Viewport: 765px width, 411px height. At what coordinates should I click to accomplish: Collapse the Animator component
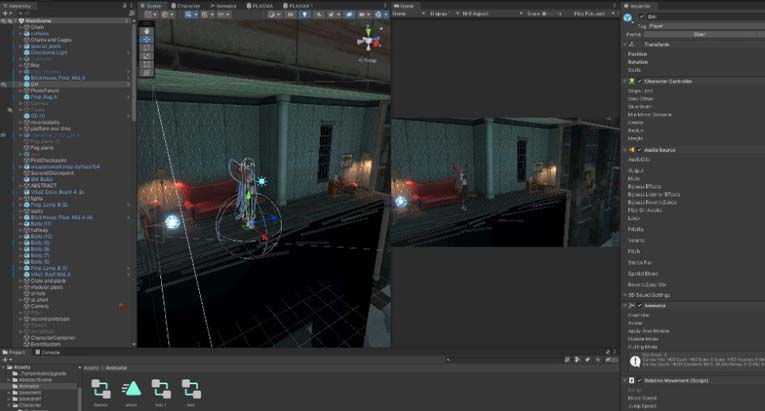coord(625,306)
